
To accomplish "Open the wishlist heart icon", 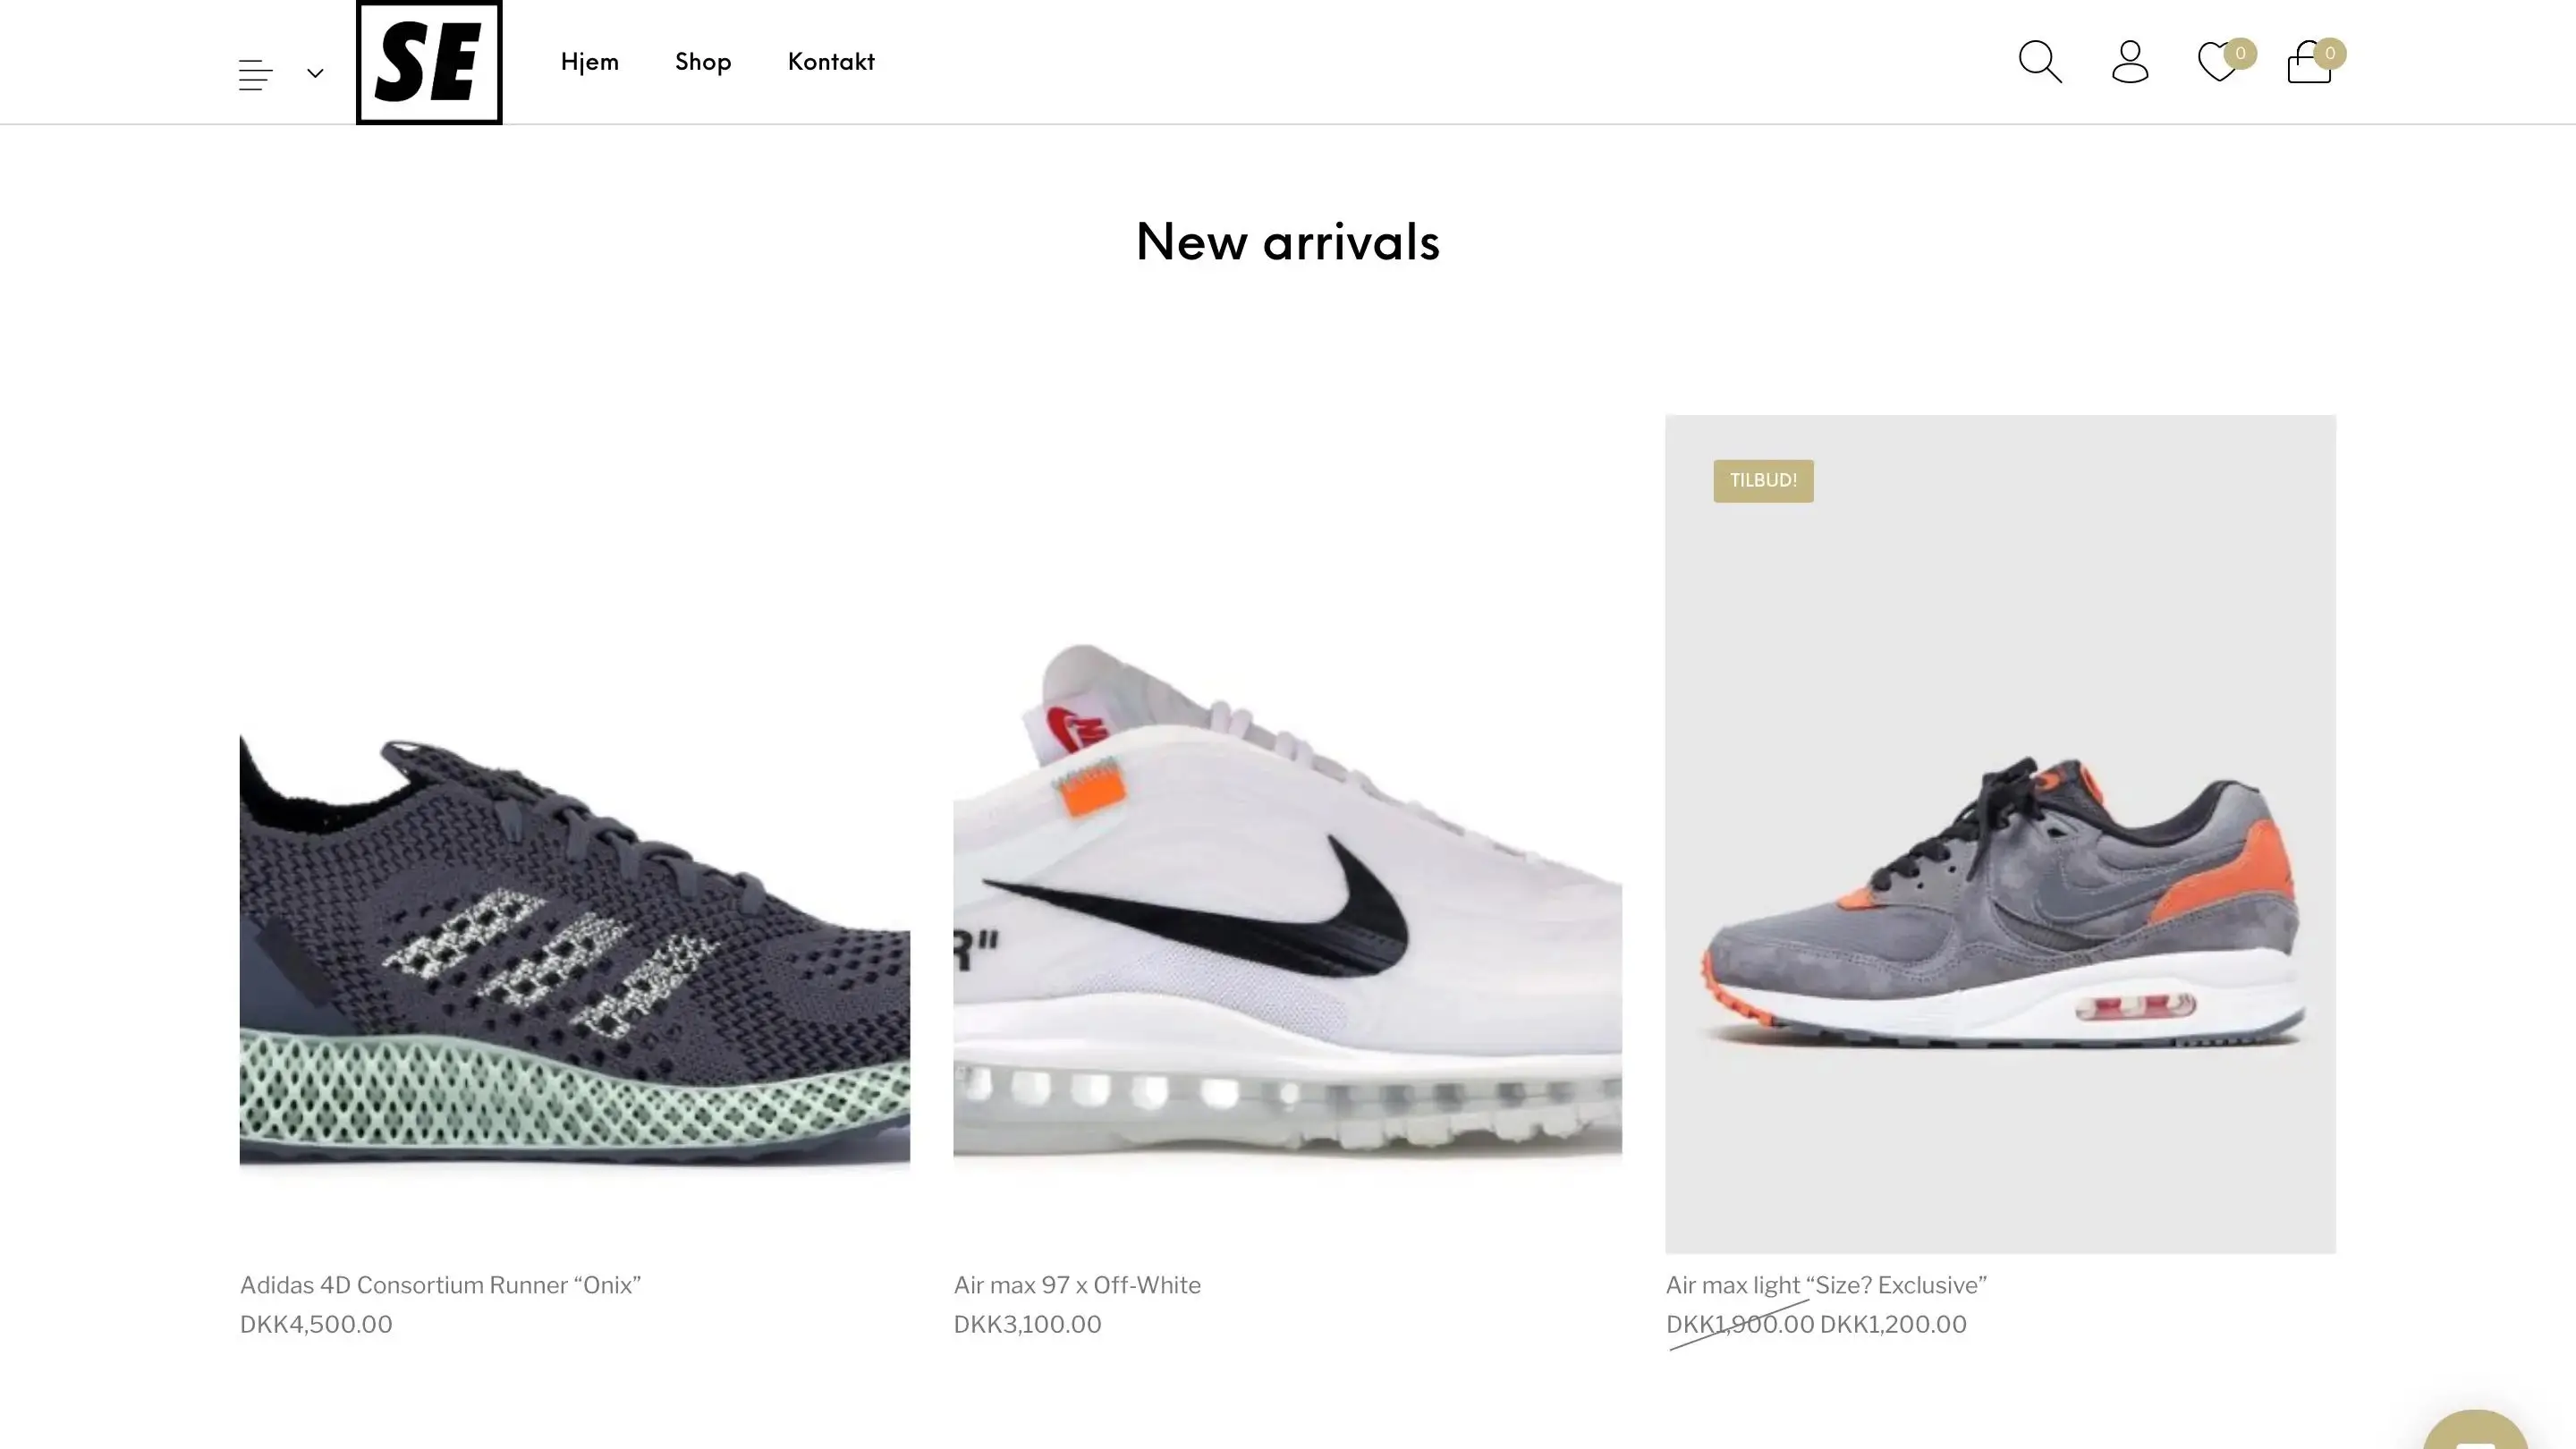I will click(x=2218, y=62).
